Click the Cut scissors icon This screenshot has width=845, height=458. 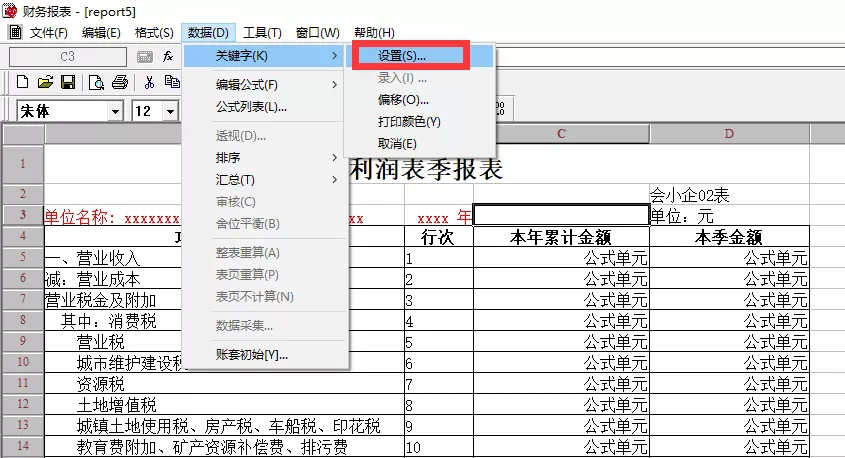click(149, 83)
